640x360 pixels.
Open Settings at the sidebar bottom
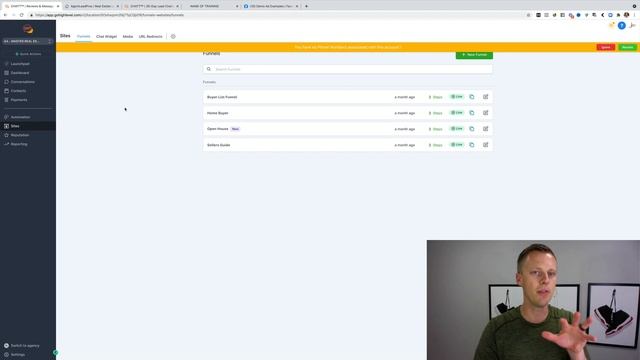18,355
